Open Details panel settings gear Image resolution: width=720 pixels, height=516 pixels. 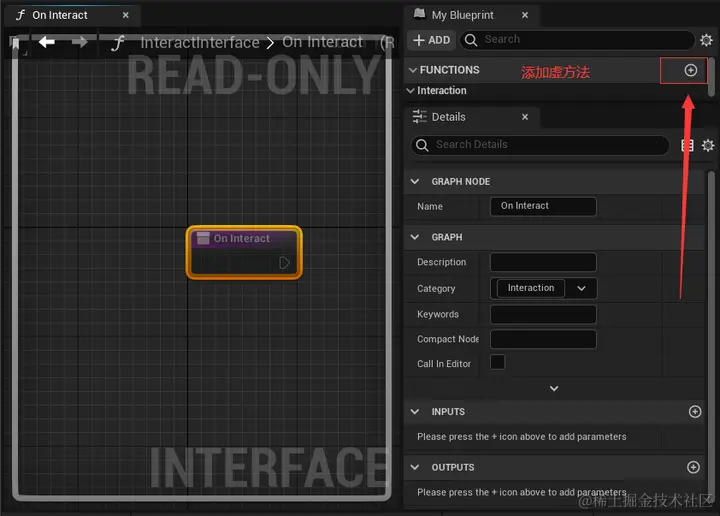pos(708,146)
